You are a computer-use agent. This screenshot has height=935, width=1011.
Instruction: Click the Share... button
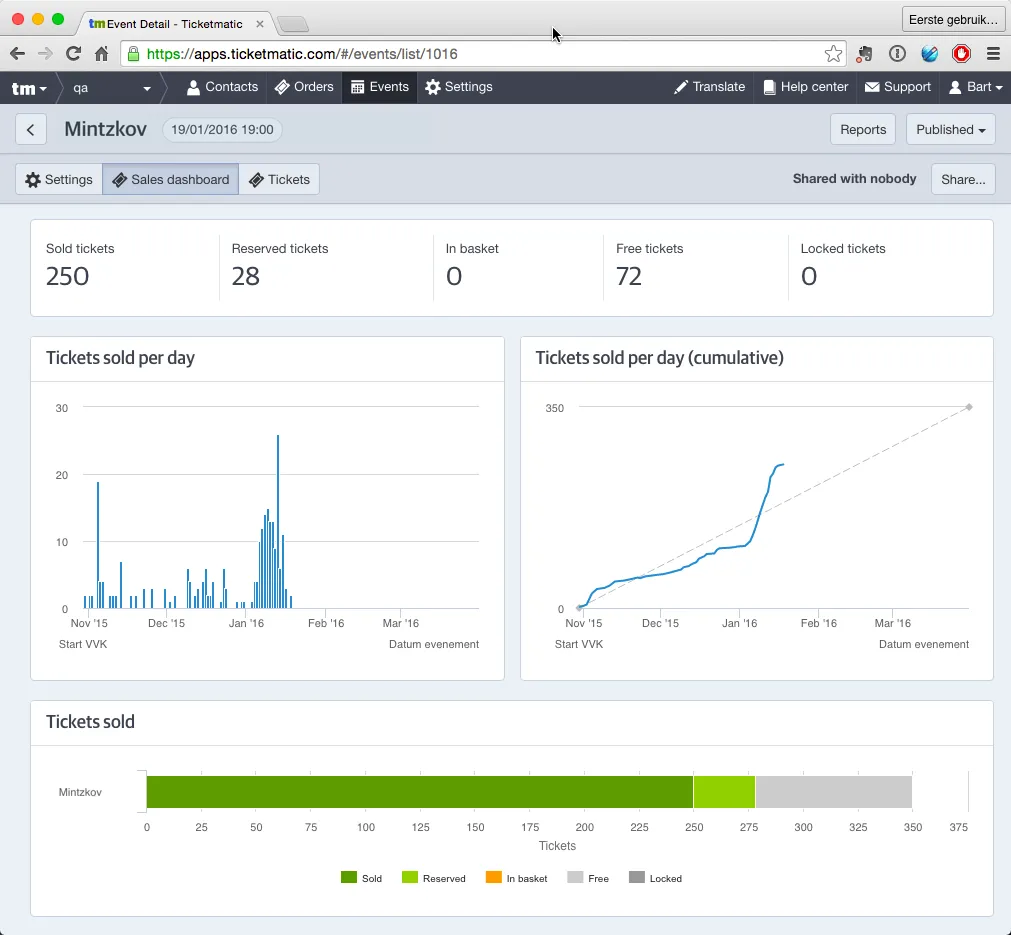point(963,180)
